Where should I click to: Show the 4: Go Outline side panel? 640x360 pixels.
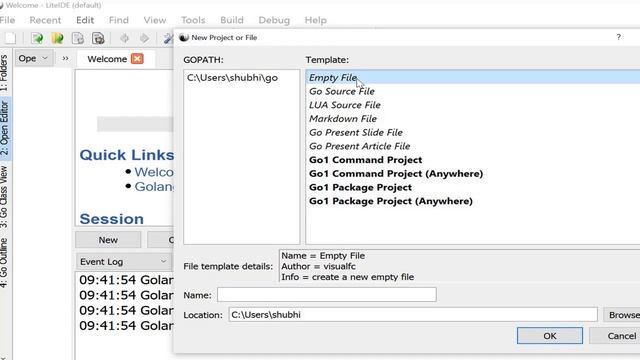4,263
